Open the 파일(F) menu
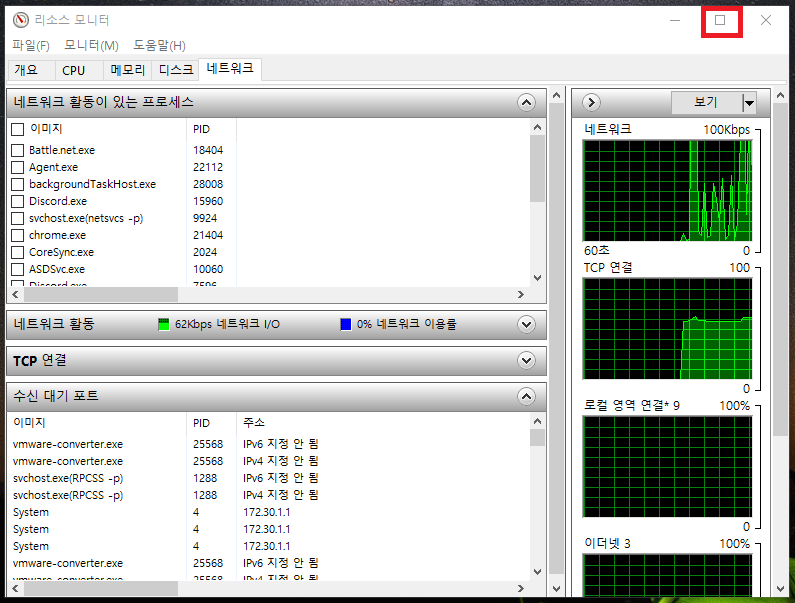Viewport: 795px width, 603px height. 30,45
